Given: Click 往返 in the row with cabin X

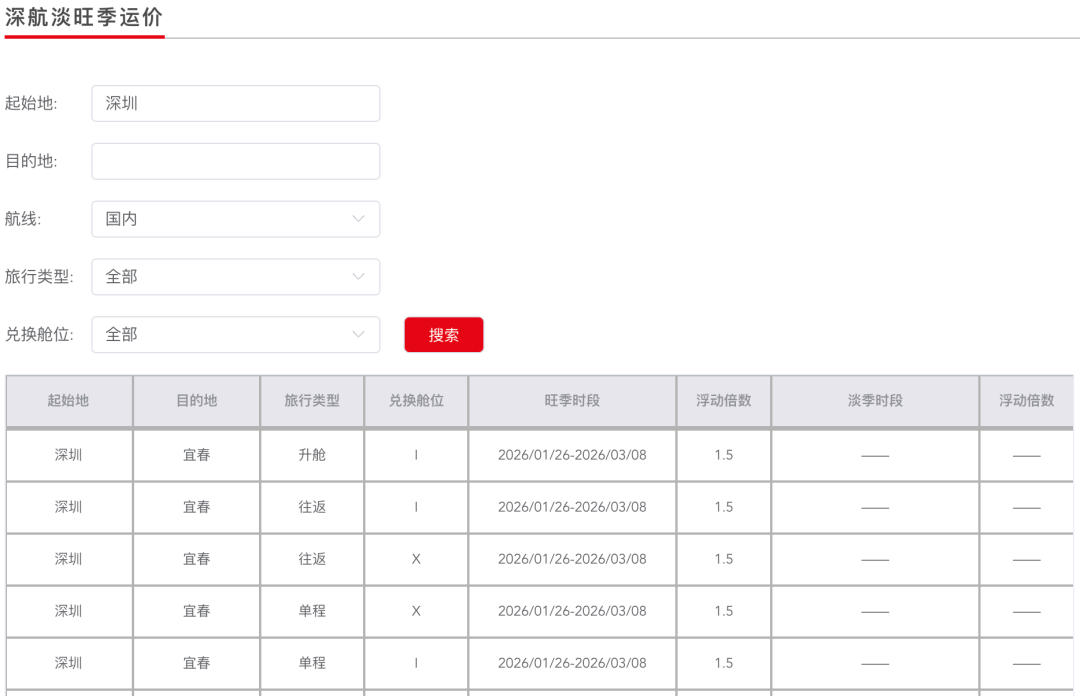Looking at the screenshot, I should coord(312,559).
